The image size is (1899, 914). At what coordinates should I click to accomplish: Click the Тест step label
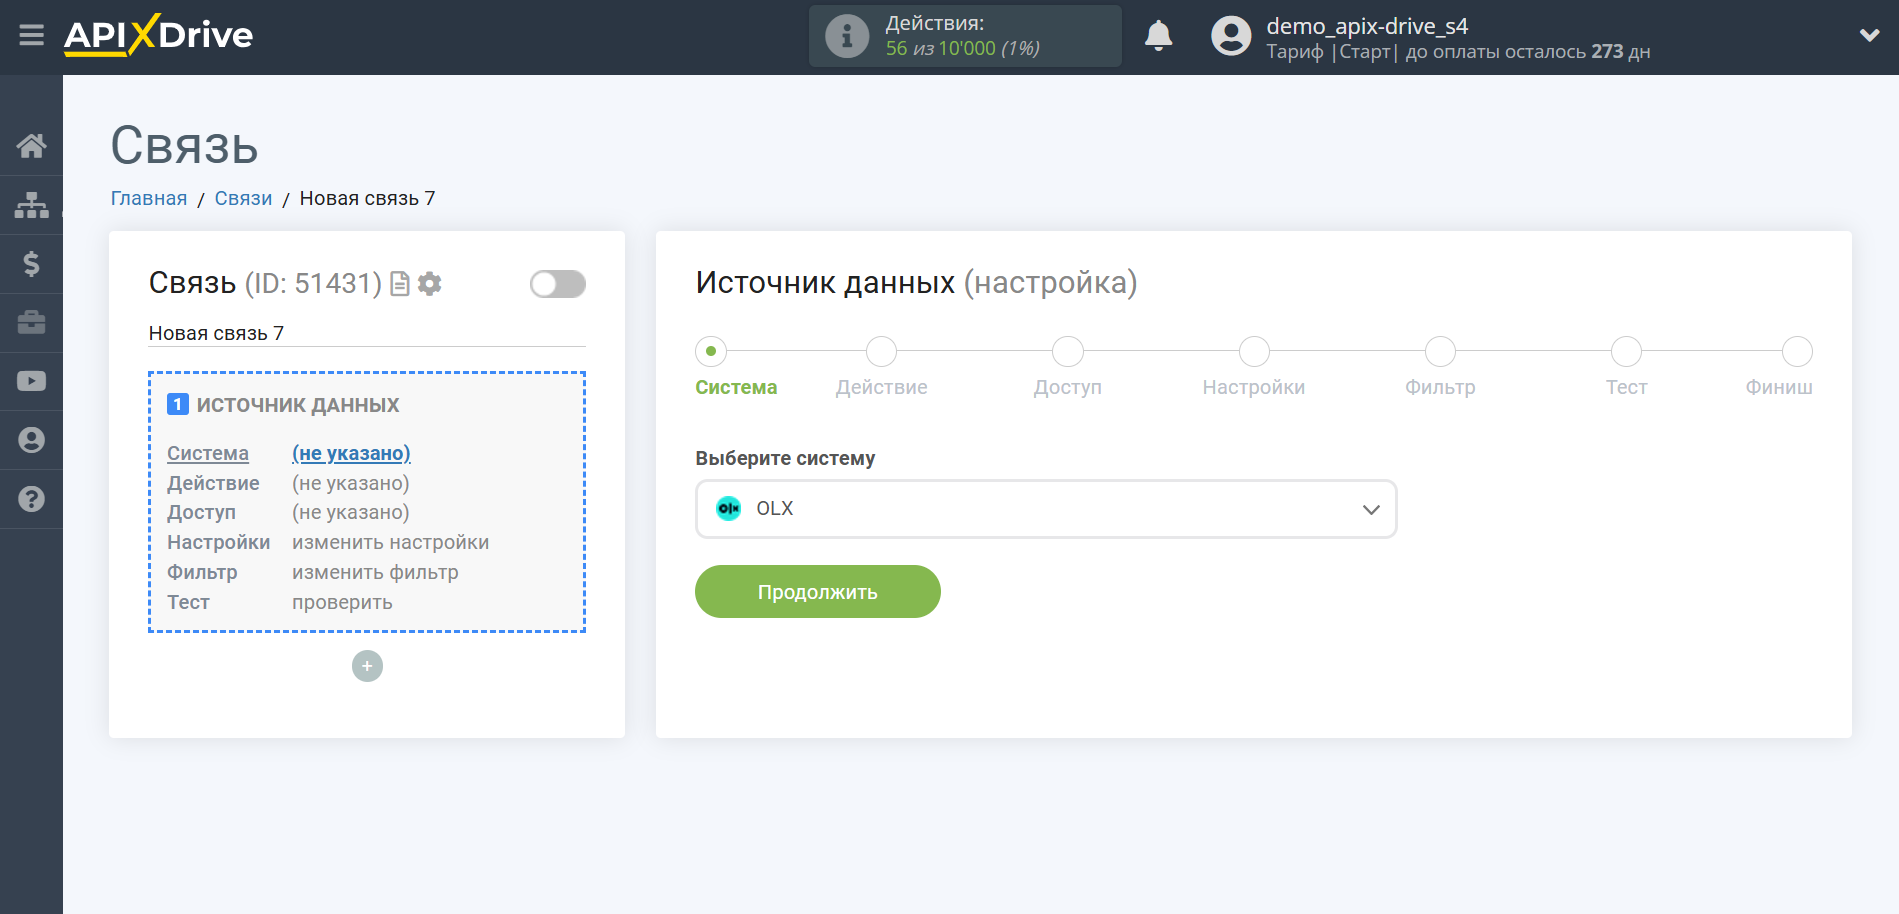coord(1626,387)
